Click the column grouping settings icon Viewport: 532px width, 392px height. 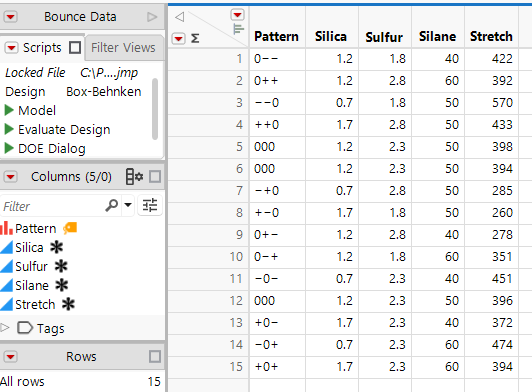tap(134, 176)
